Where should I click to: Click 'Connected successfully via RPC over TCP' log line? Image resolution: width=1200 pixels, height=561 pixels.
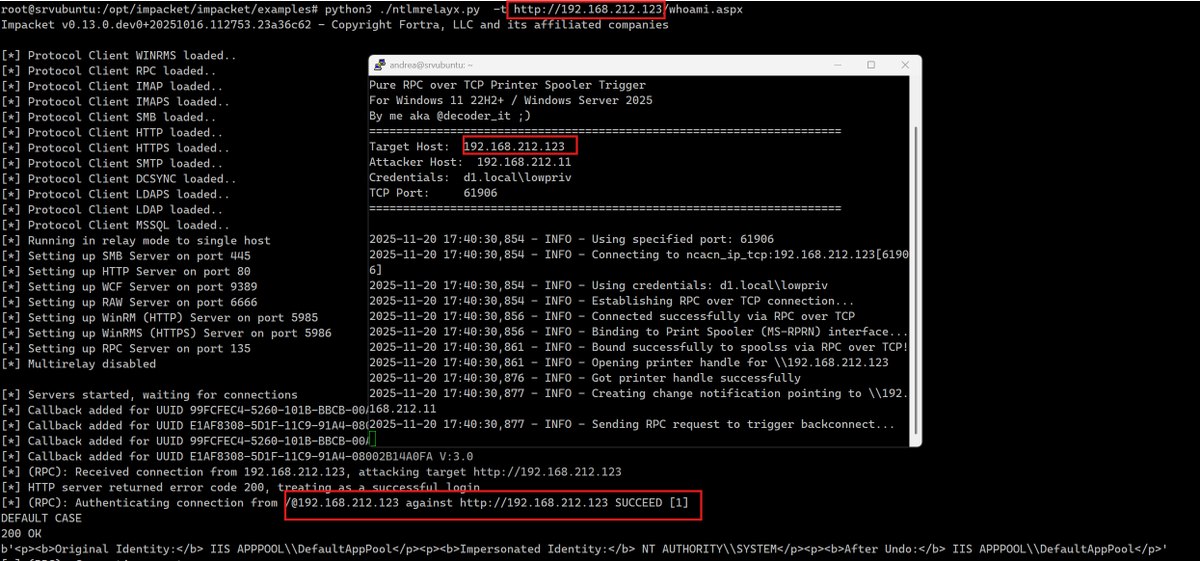[x=611, y=316]
